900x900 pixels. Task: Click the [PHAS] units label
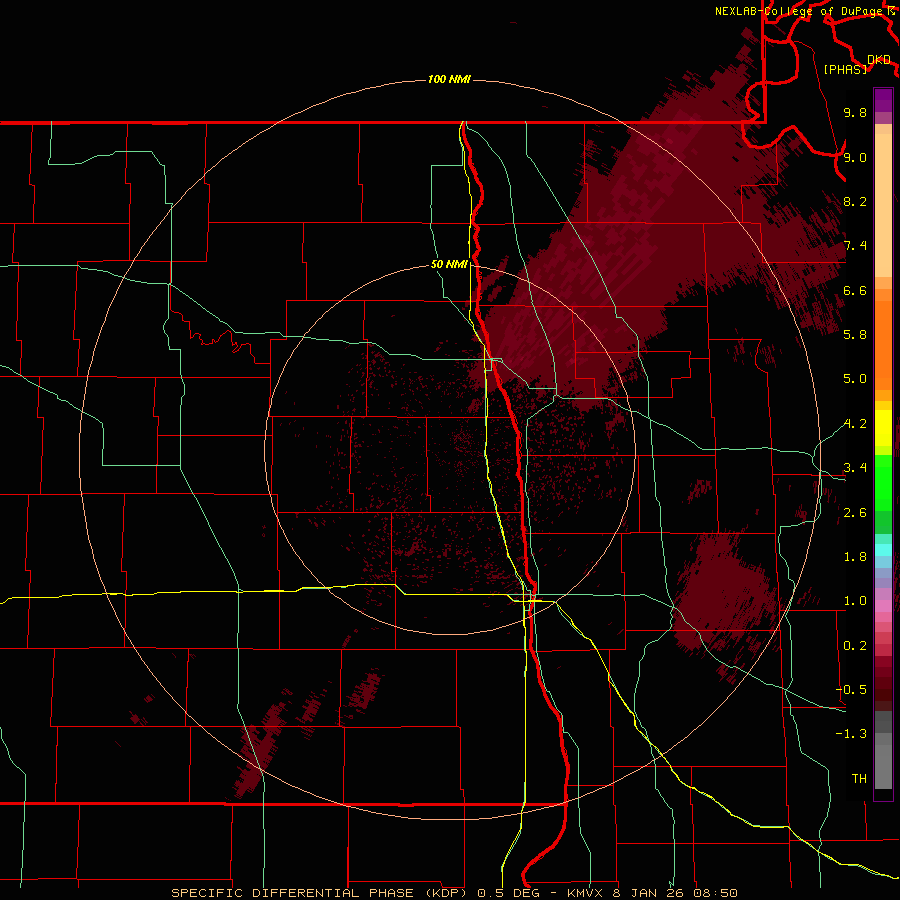coord(845,69)
